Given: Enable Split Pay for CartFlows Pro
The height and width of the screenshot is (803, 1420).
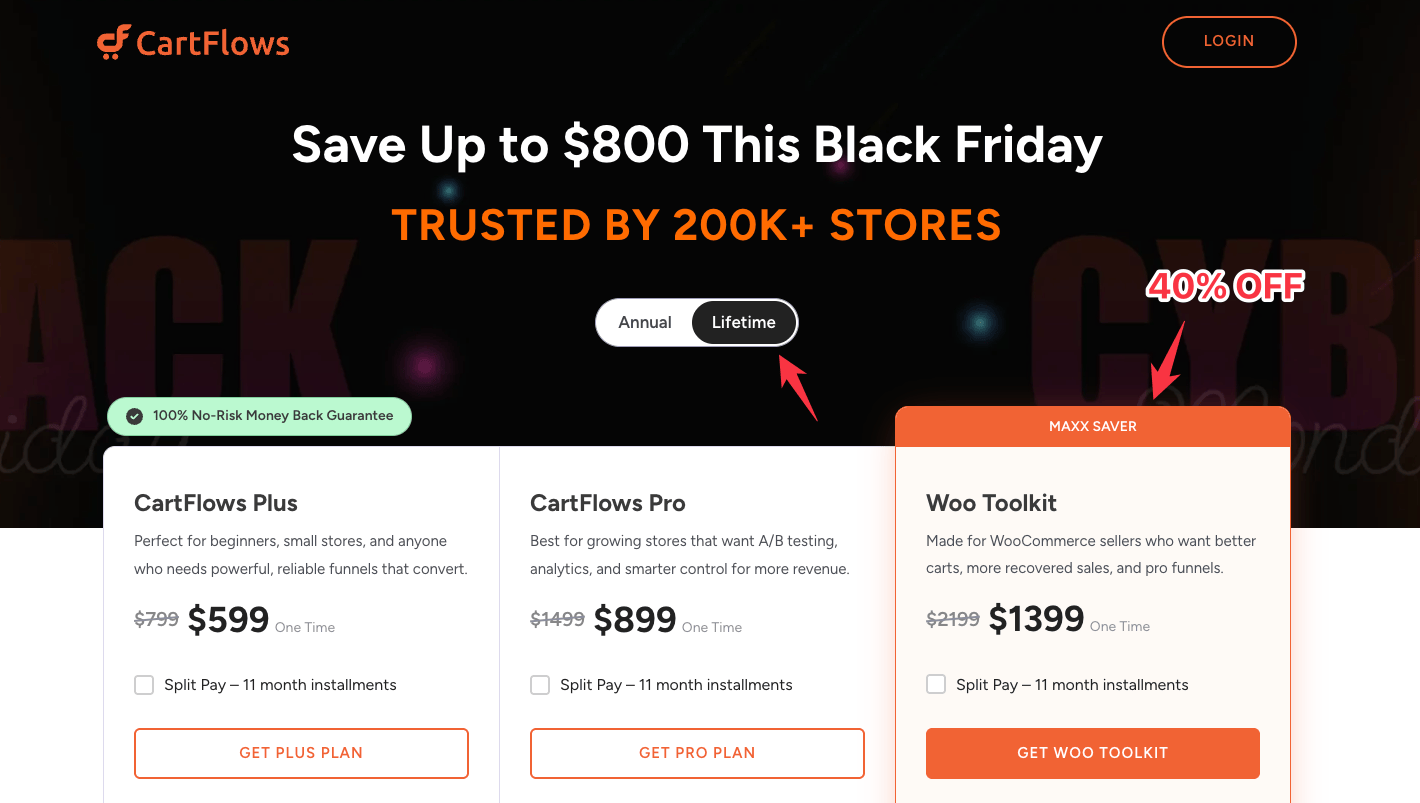Looking at the screenshot, I should (x=540, y=684).
